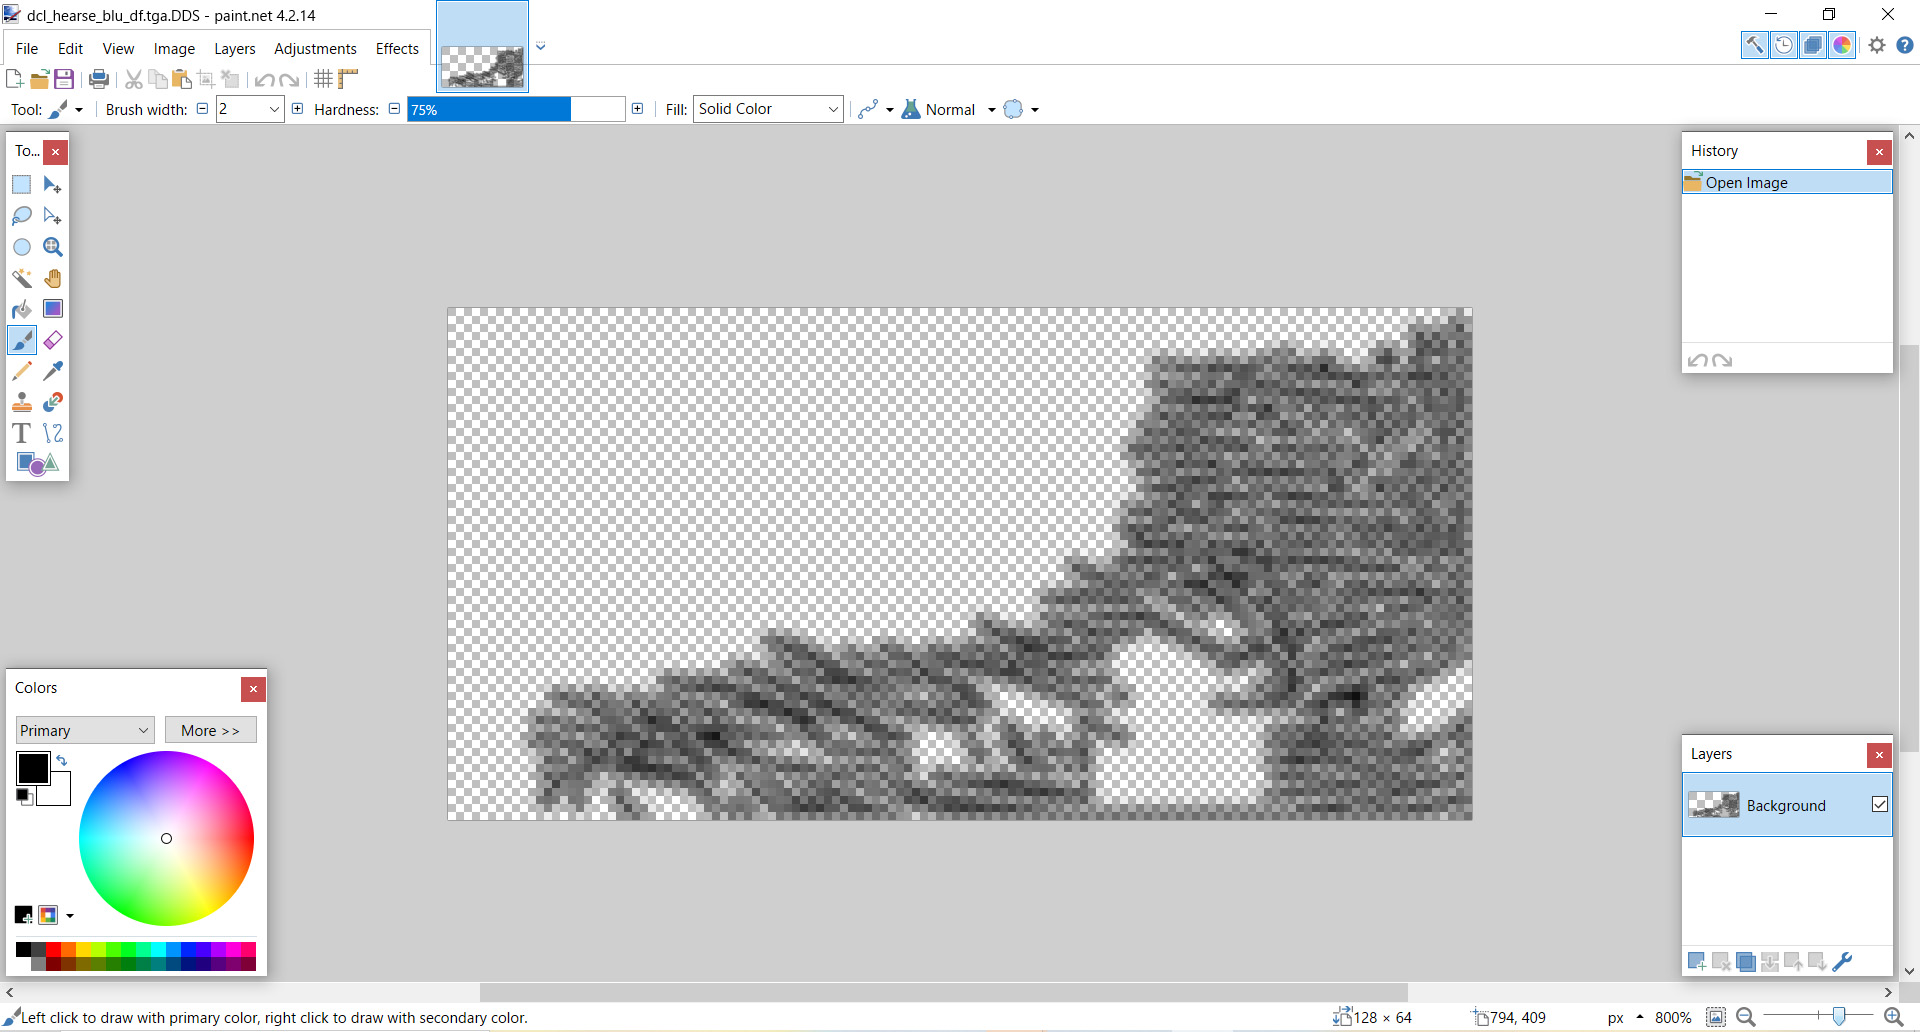Select the Move Selected Pixels tool
Image resolution: width=1920 pixels, height=1032 pixels.
53,185
